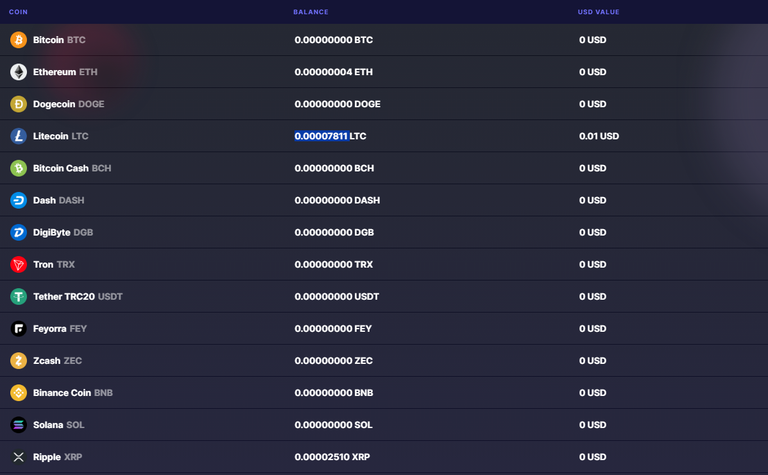This screenshot has height=475, width=768.
Task: Click the Dash DASH name label
Action: coord(58,200)
